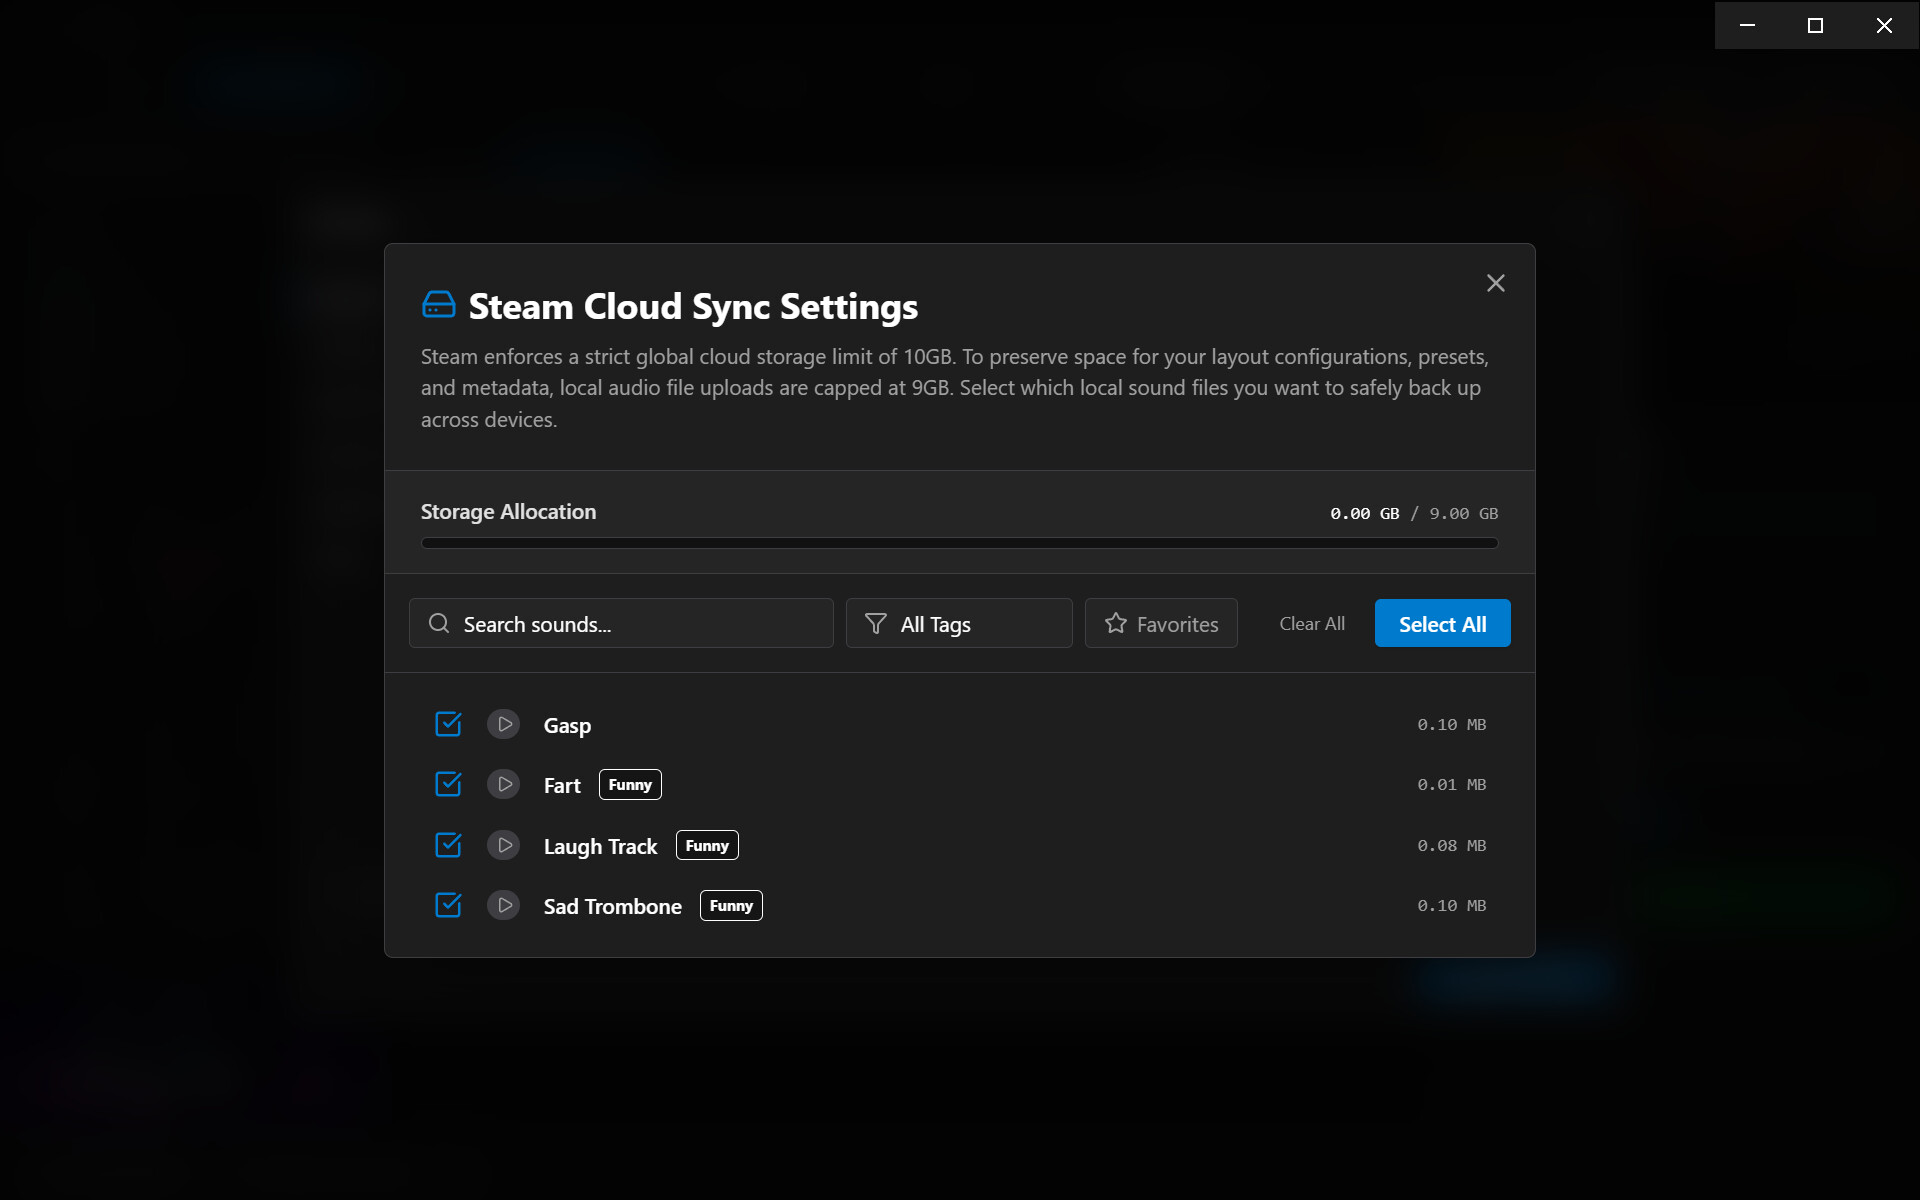Image resolution: width=1920 pixels, height=1200 pixels.
Task: Uncheck the Sad Trombone checkbox
Action: [x=448, y=905]
